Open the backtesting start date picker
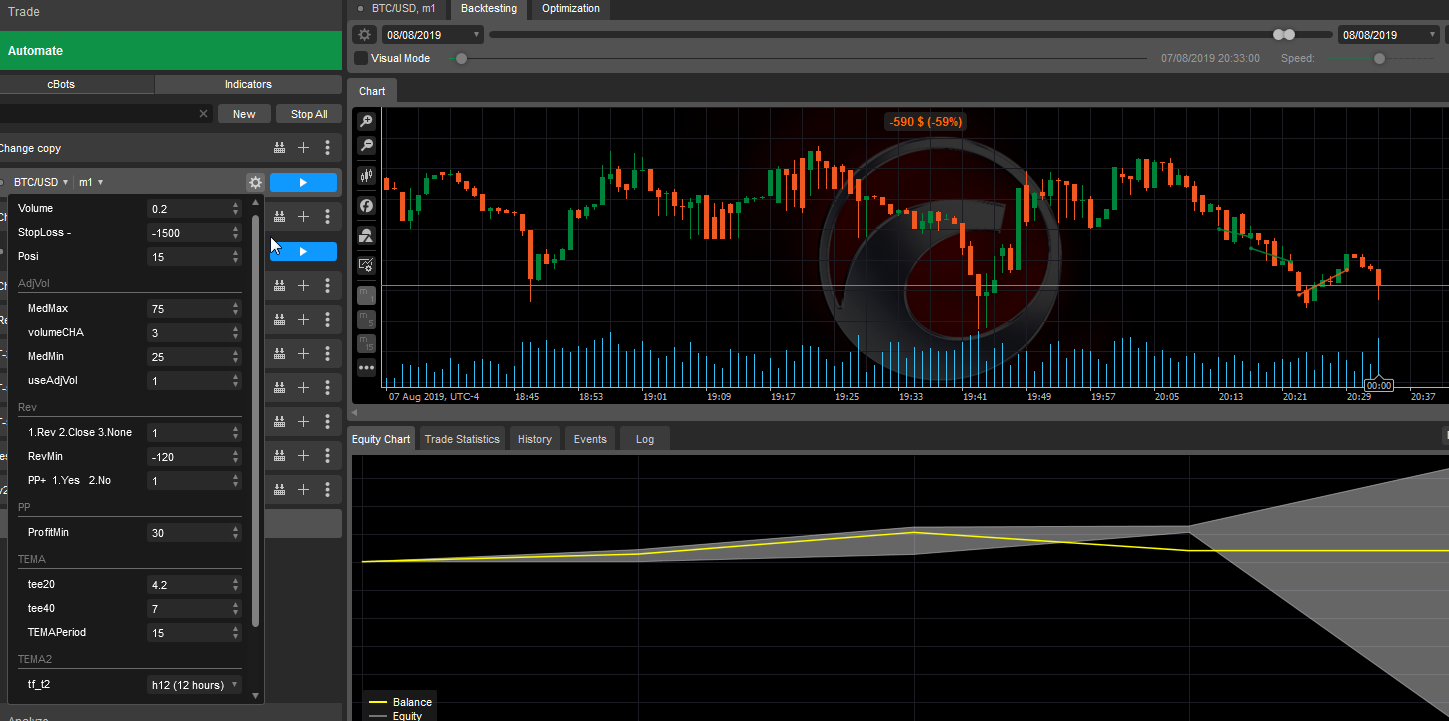 (x=433, y=35)
